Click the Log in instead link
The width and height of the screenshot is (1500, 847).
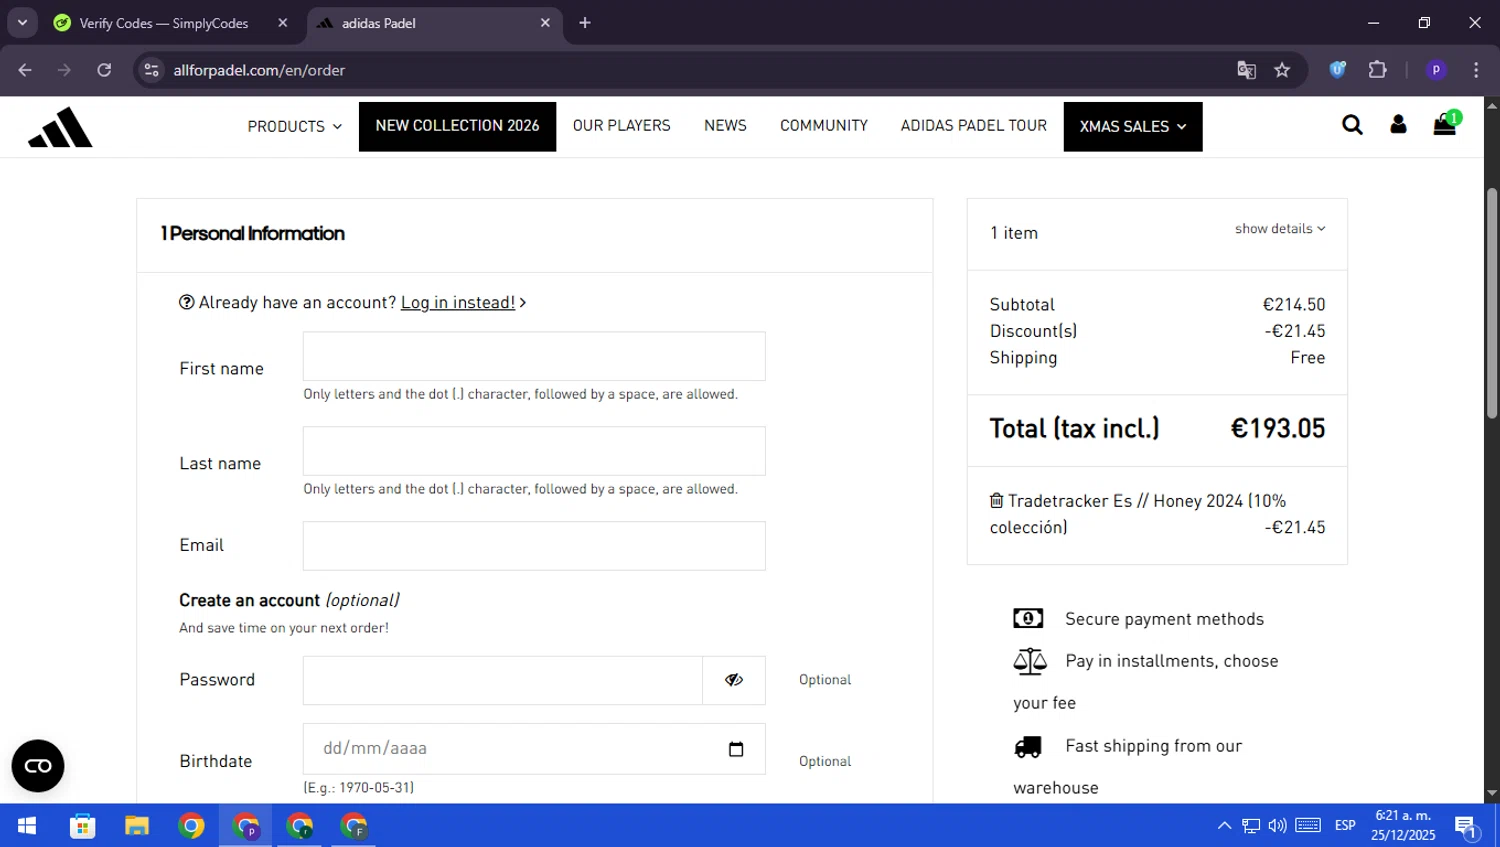[458, 303]
